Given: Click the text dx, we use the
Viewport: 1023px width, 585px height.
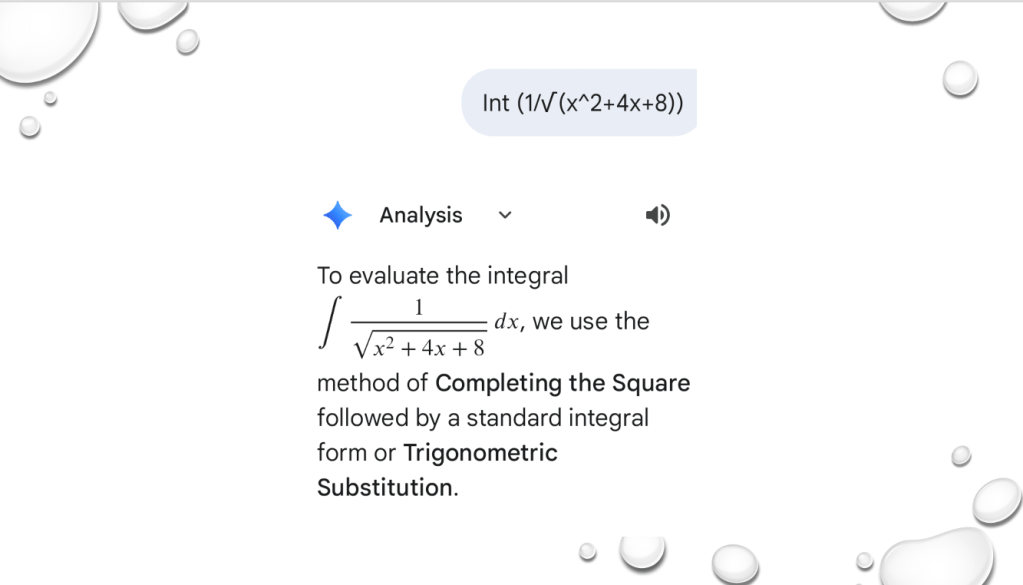Looking at the screenshot, I should [572, 322].
